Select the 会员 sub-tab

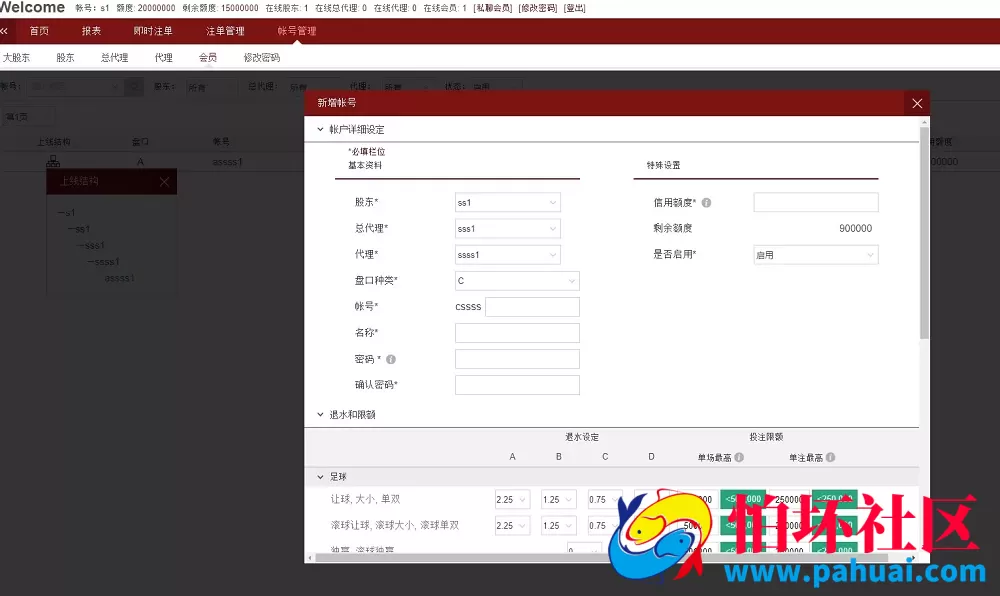click(x=207, y=57)
